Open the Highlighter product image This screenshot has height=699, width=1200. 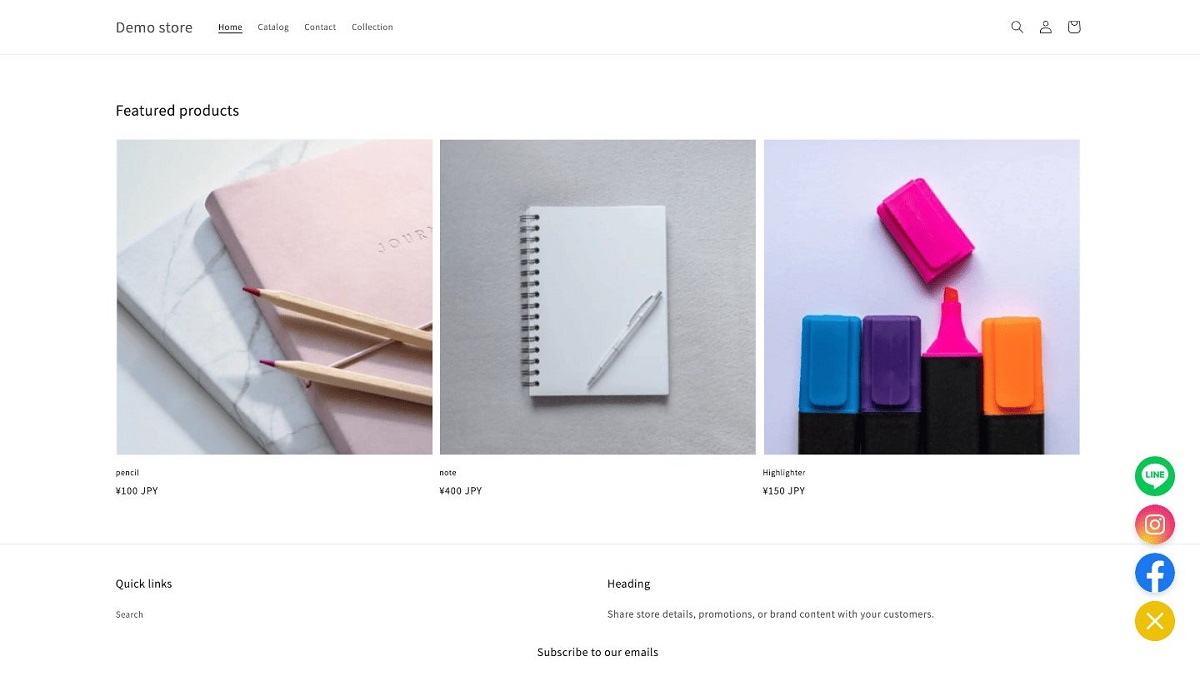point(922,297)
